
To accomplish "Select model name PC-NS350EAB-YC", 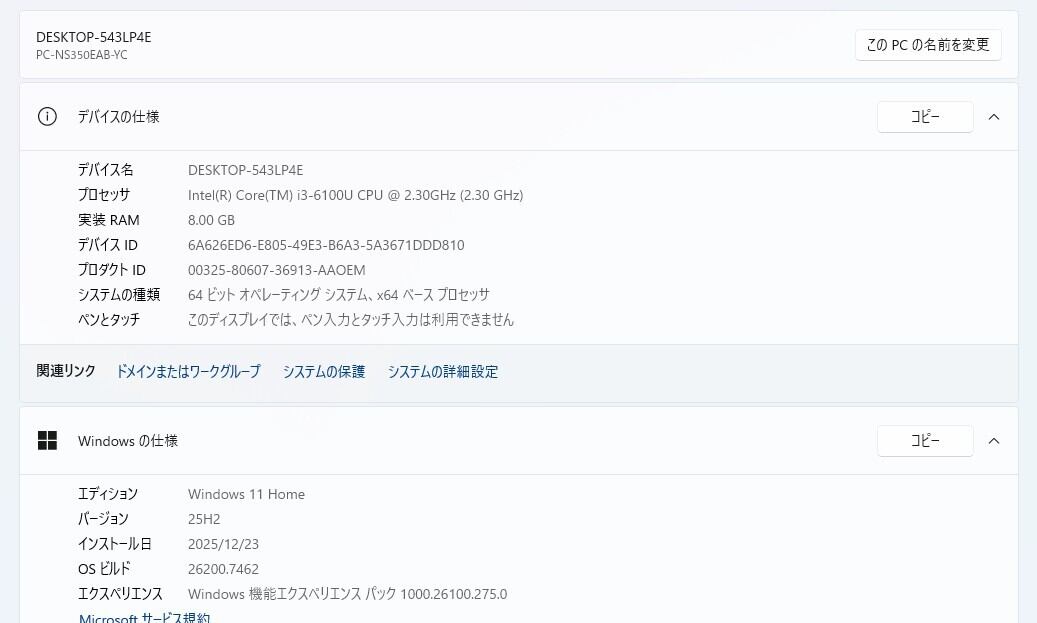I will point(82,56).
